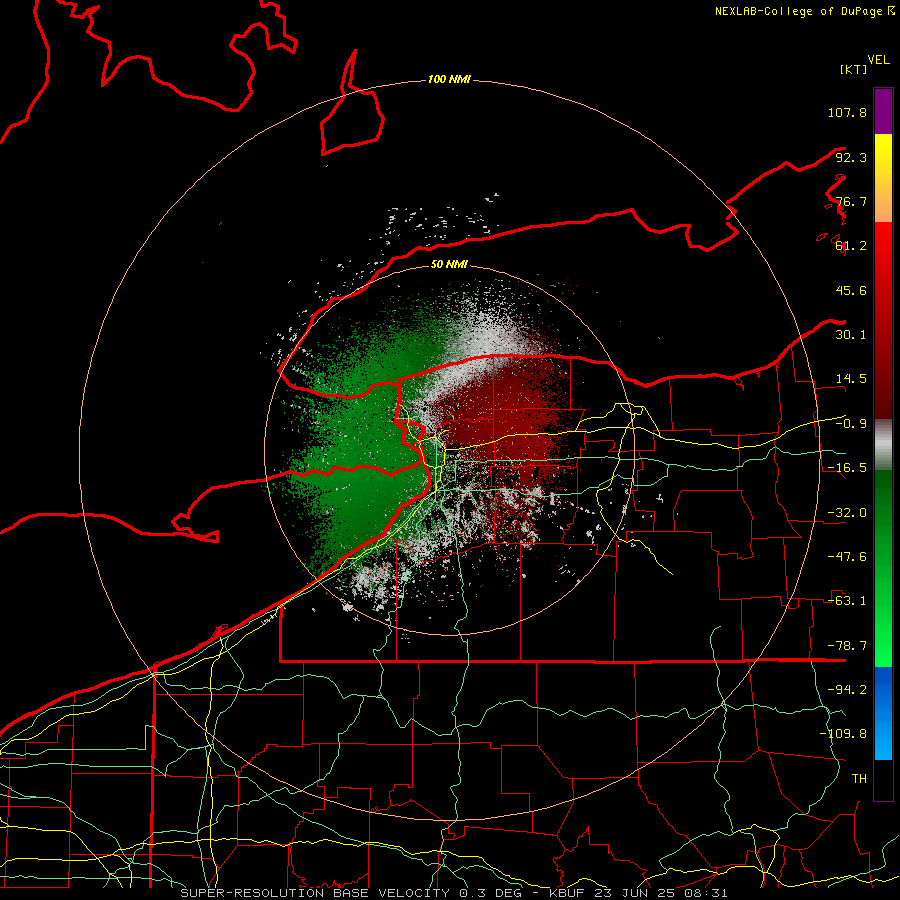Pick the purple segment of the velocity color bar
This screenshot has width=900, height=900.
tap(883, 111)
